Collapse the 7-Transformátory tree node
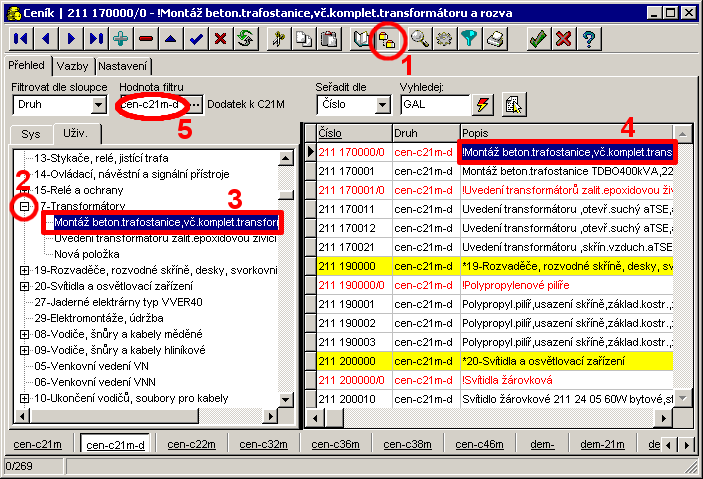 coord(24,205)
